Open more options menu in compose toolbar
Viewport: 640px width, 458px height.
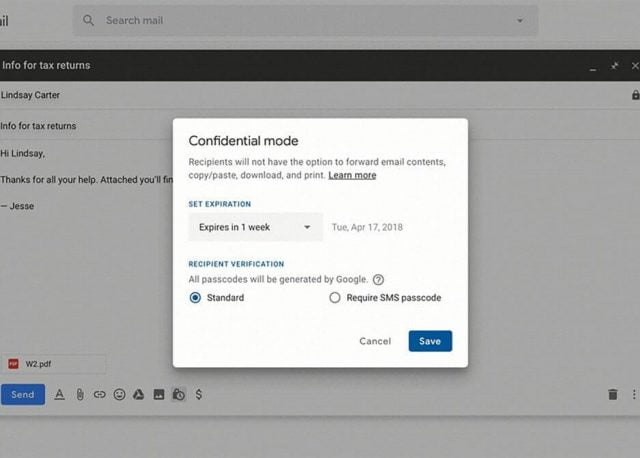point(634,395)
